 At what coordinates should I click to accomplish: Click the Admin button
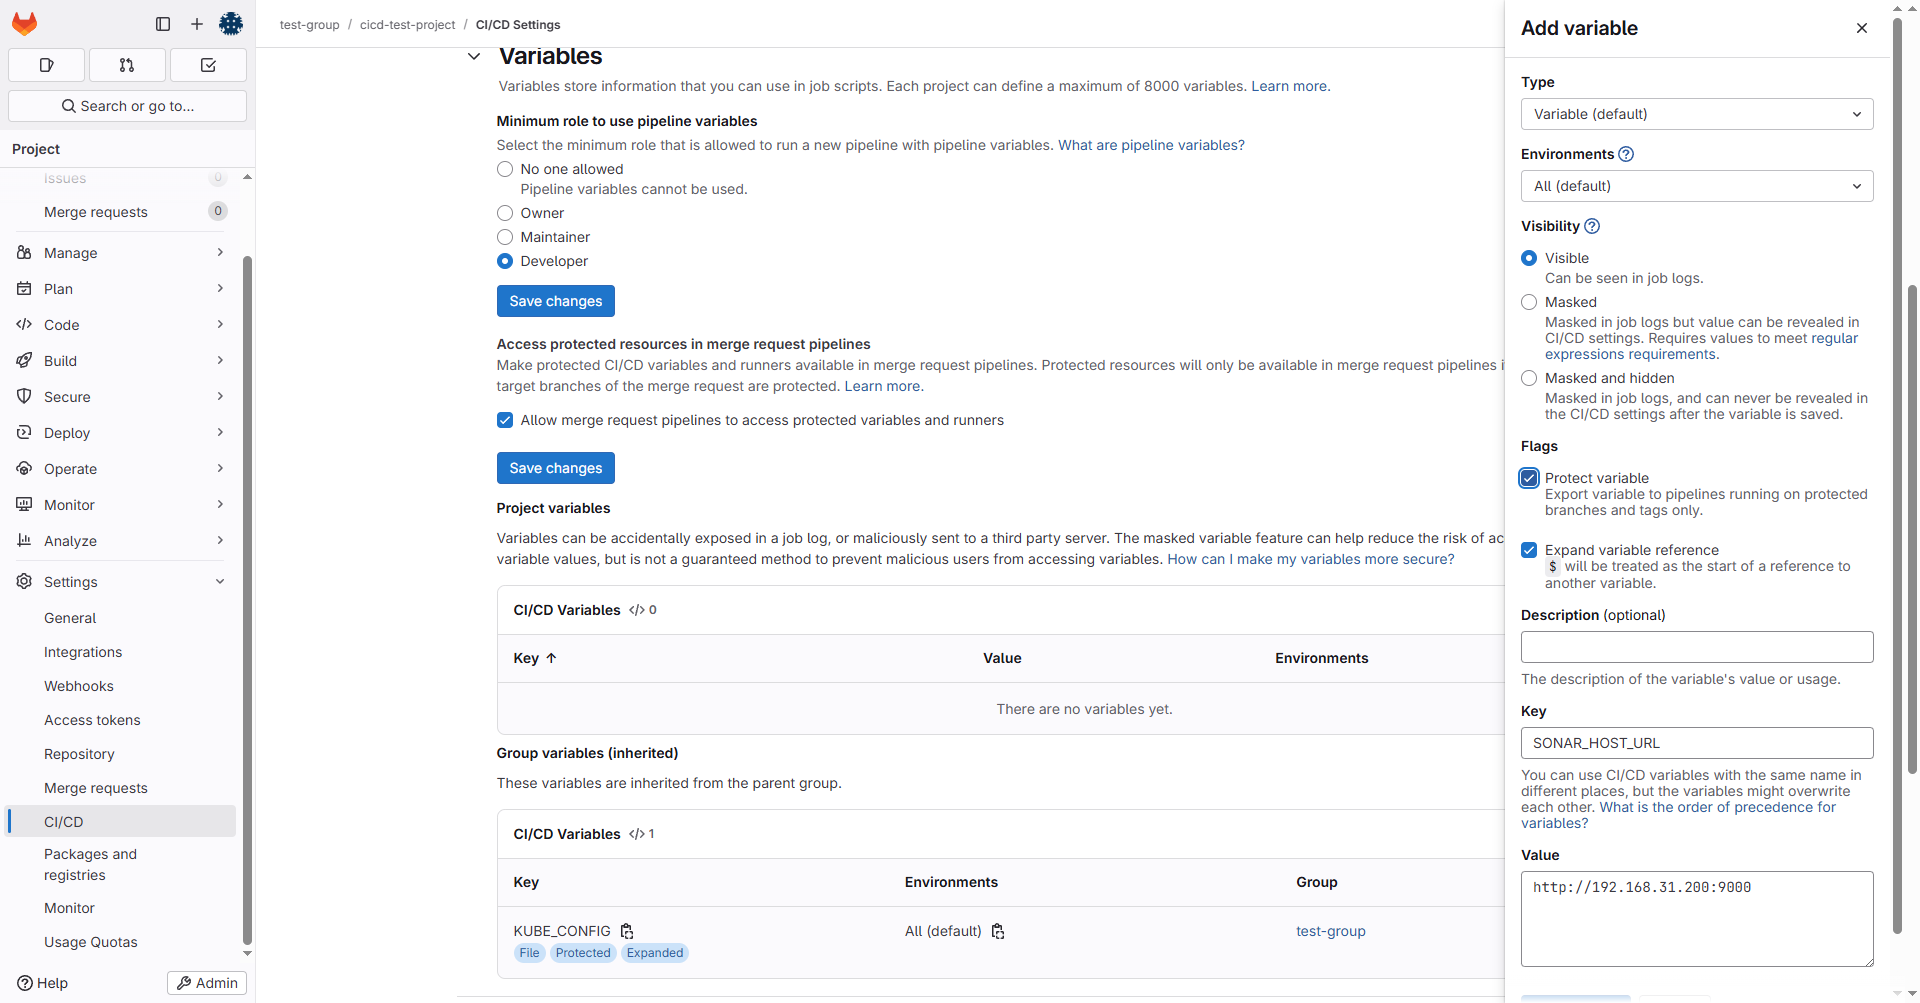point(207,983)
